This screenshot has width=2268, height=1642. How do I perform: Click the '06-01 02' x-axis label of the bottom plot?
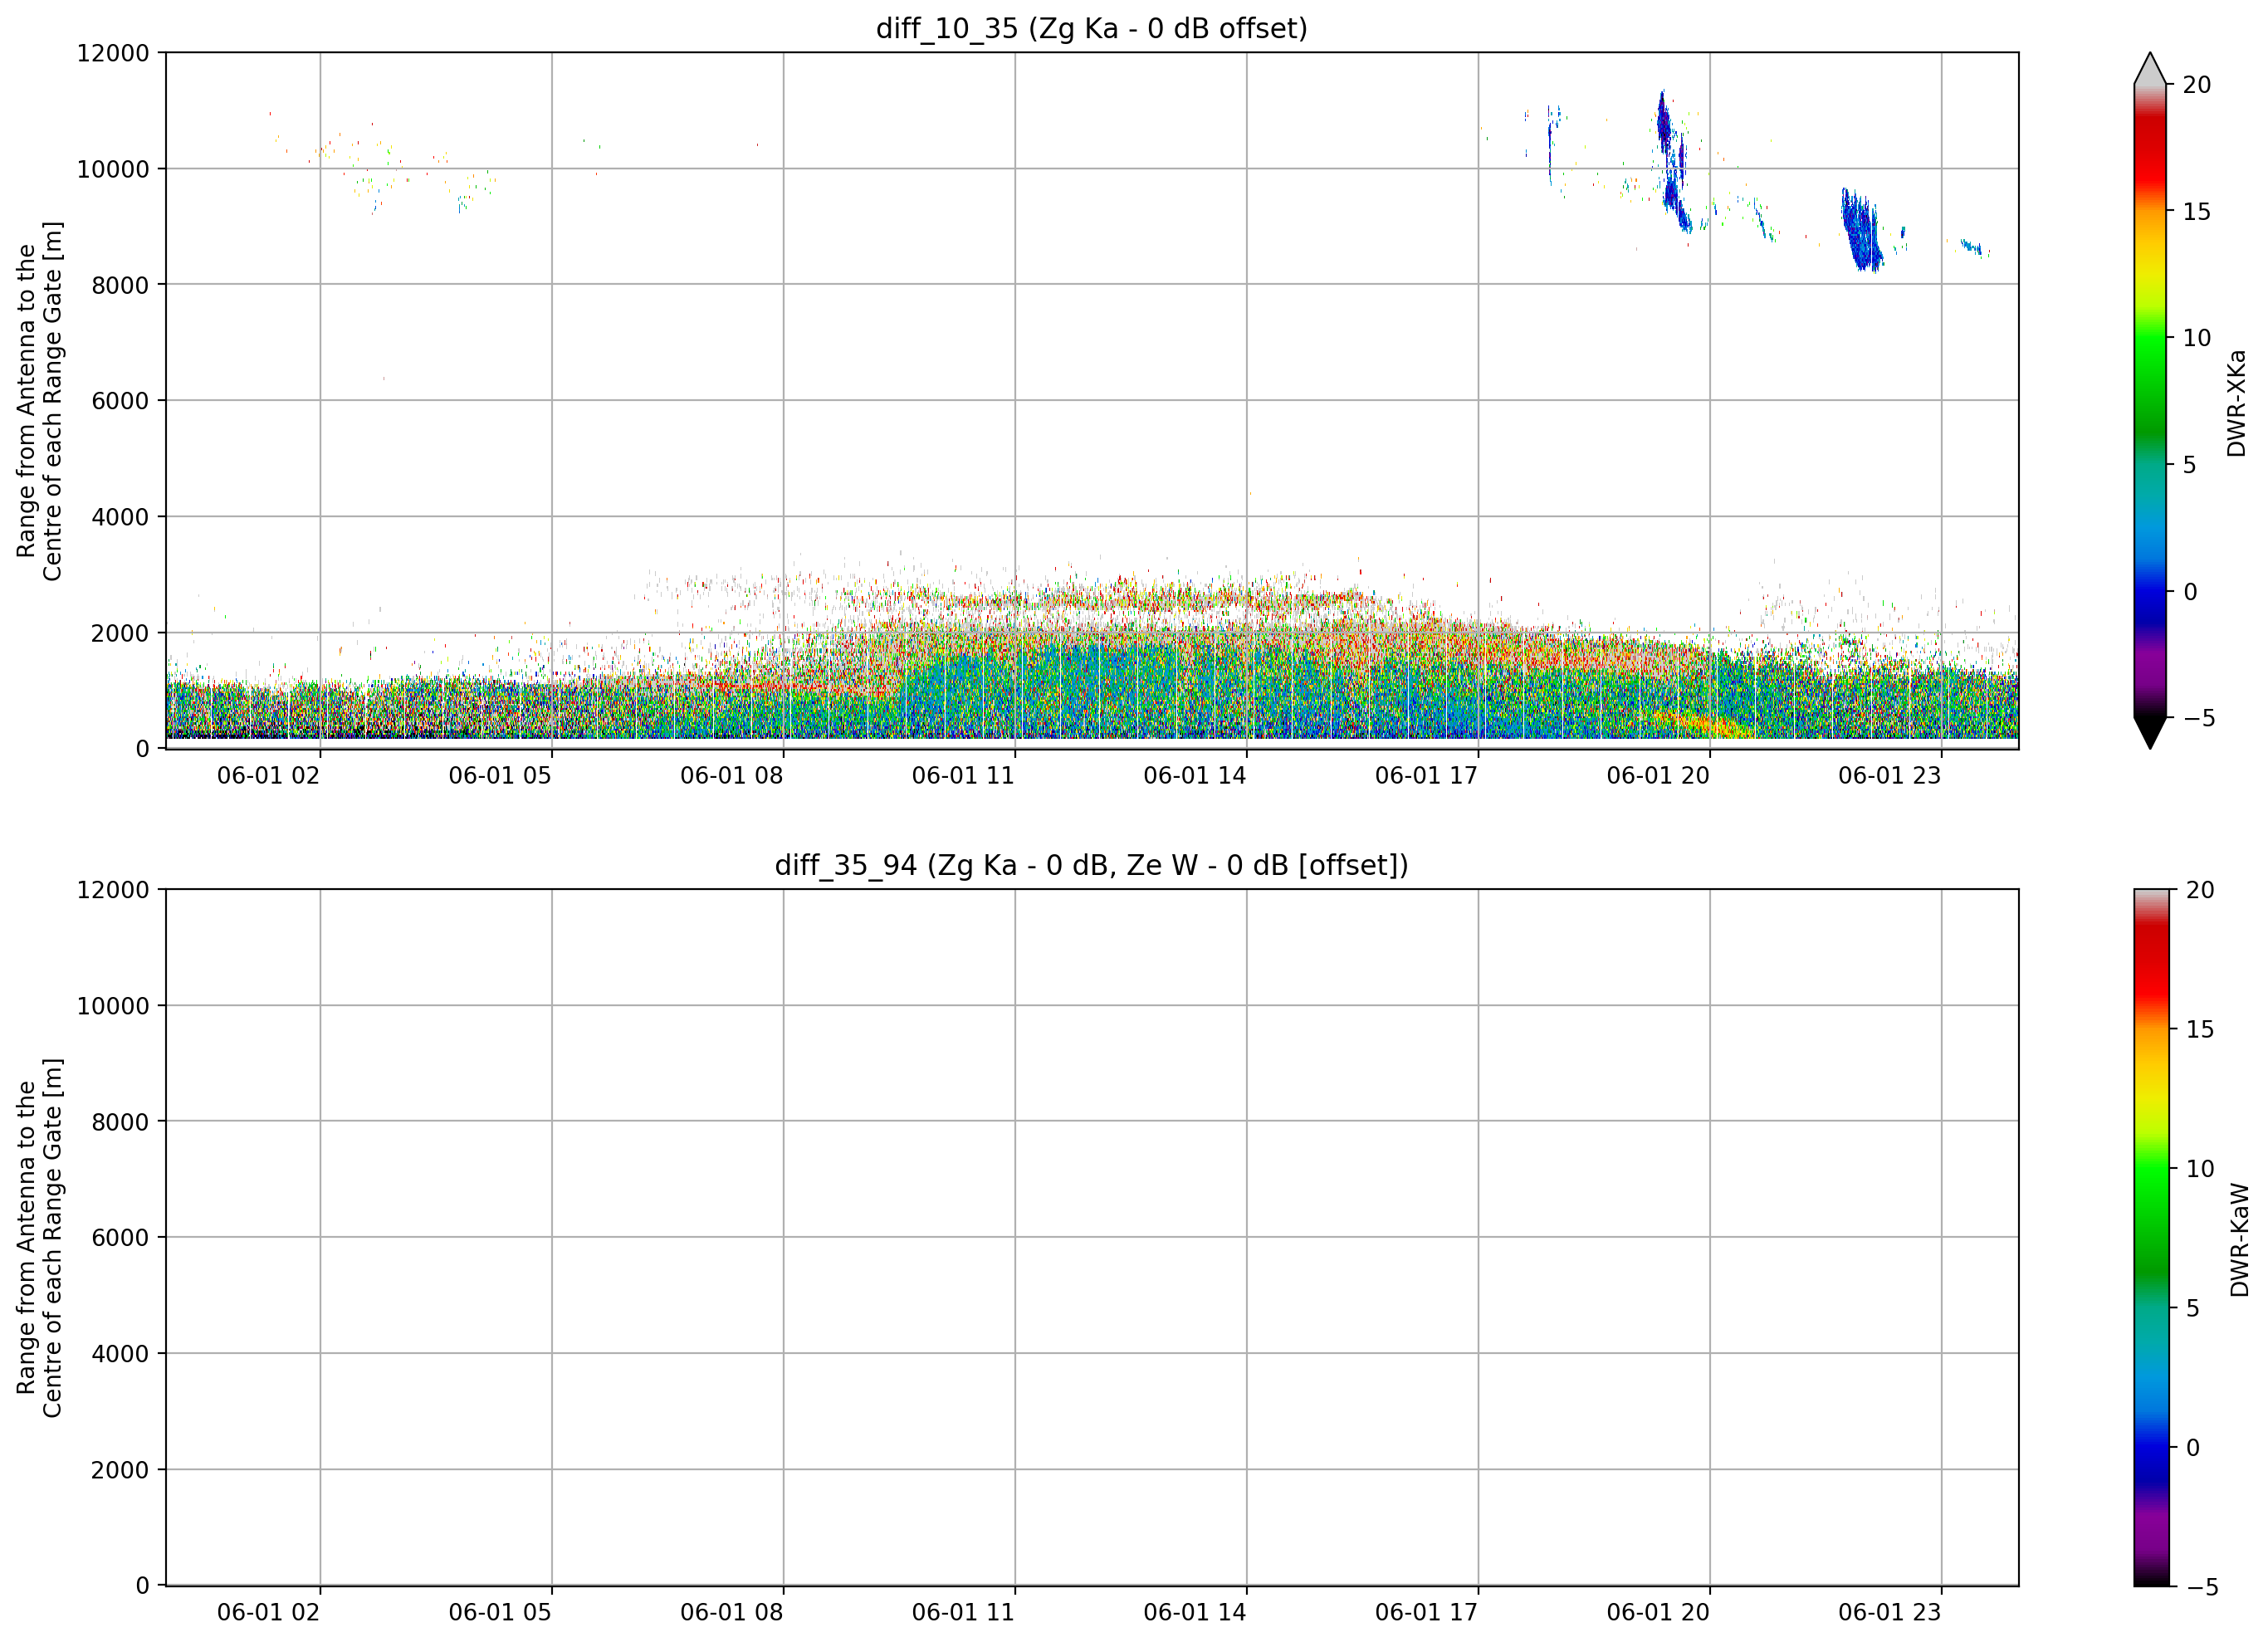point(268,1612)
